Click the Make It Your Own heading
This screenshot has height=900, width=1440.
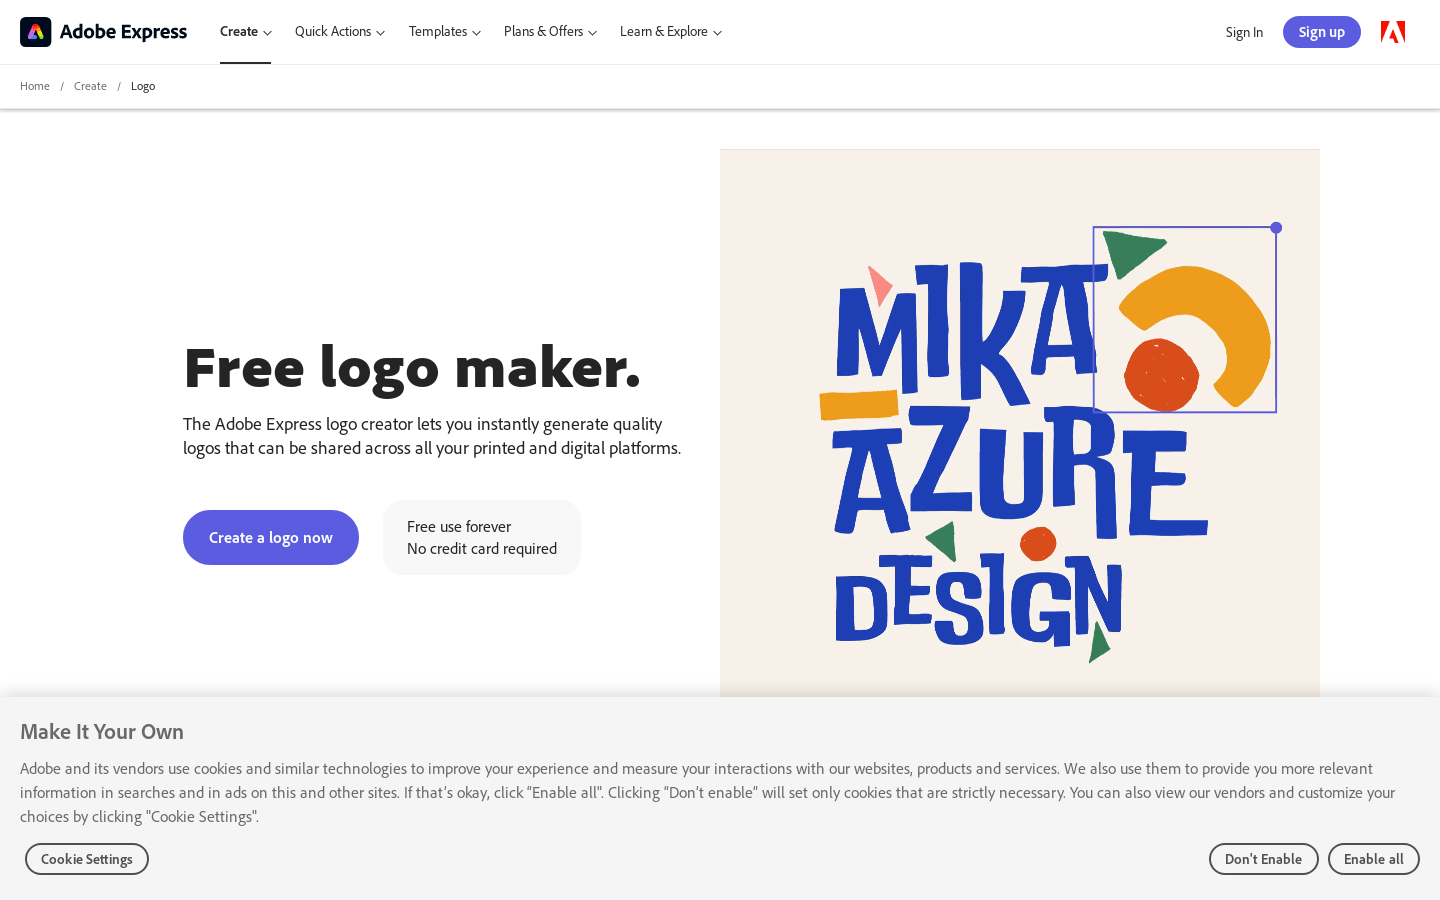point(102,732)
